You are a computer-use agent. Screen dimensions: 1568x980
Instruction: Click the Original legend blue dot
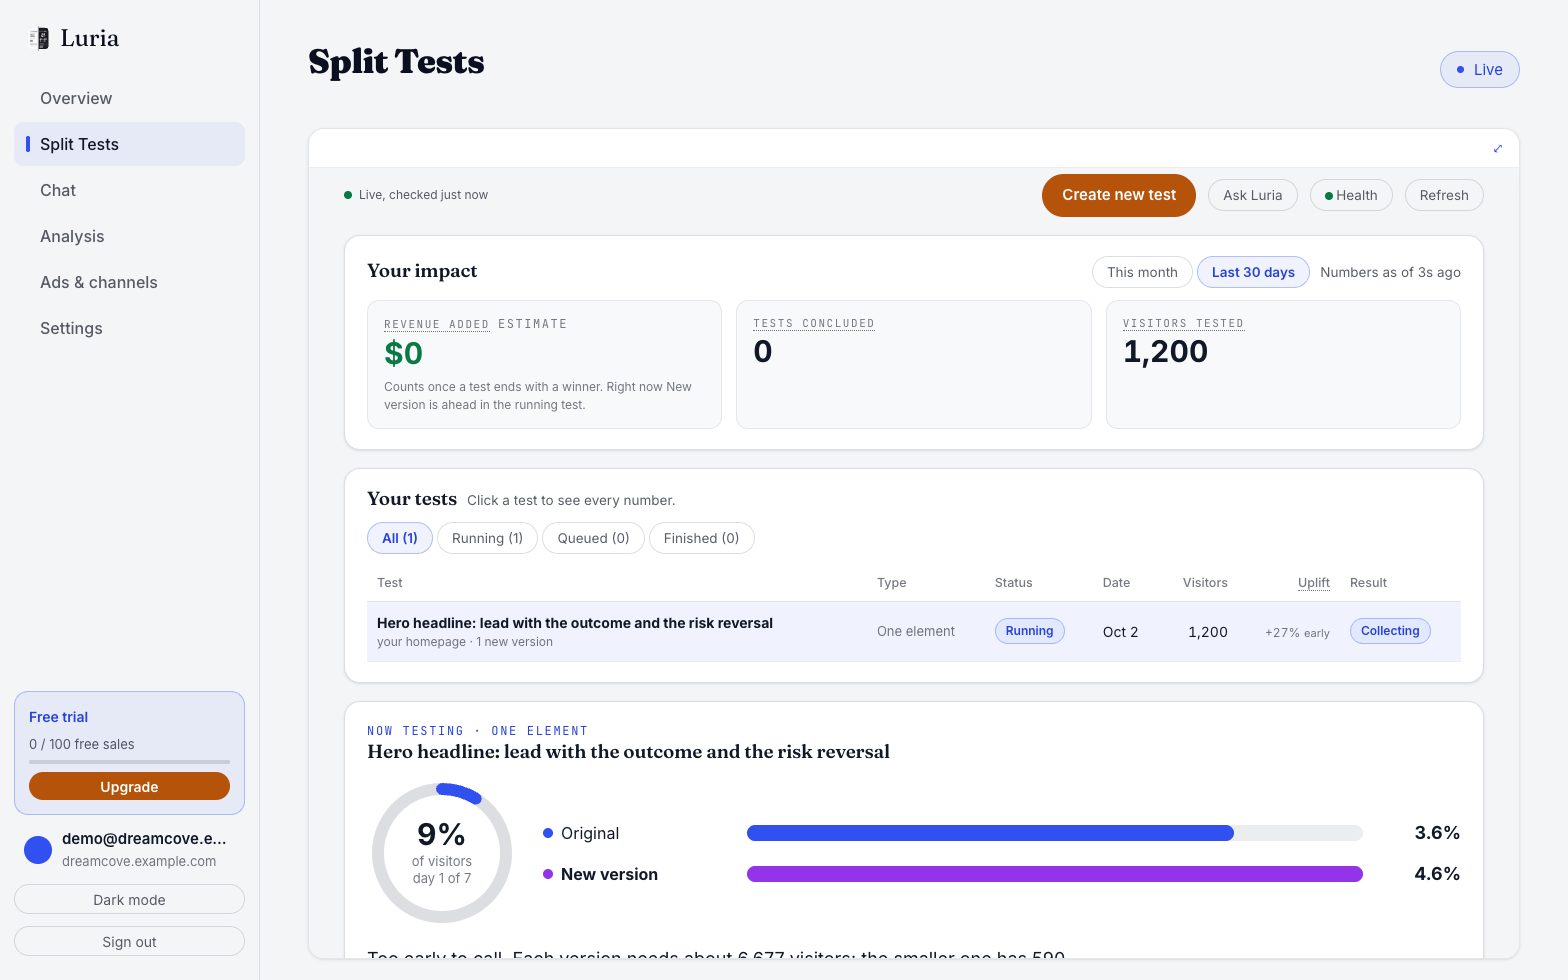pos(548,833)
